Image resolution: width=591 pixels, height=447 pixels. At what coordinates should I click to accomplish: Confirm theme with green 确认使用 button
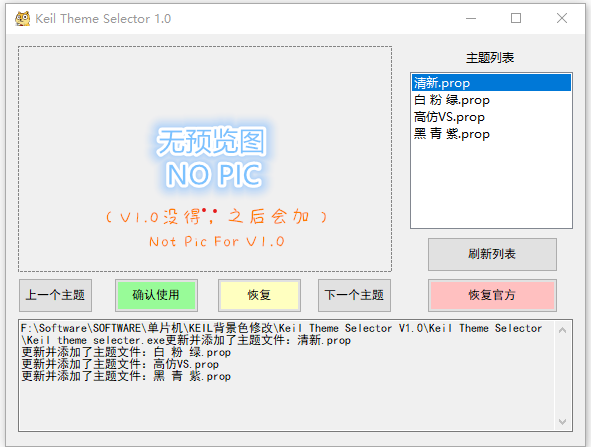[156, 295]
